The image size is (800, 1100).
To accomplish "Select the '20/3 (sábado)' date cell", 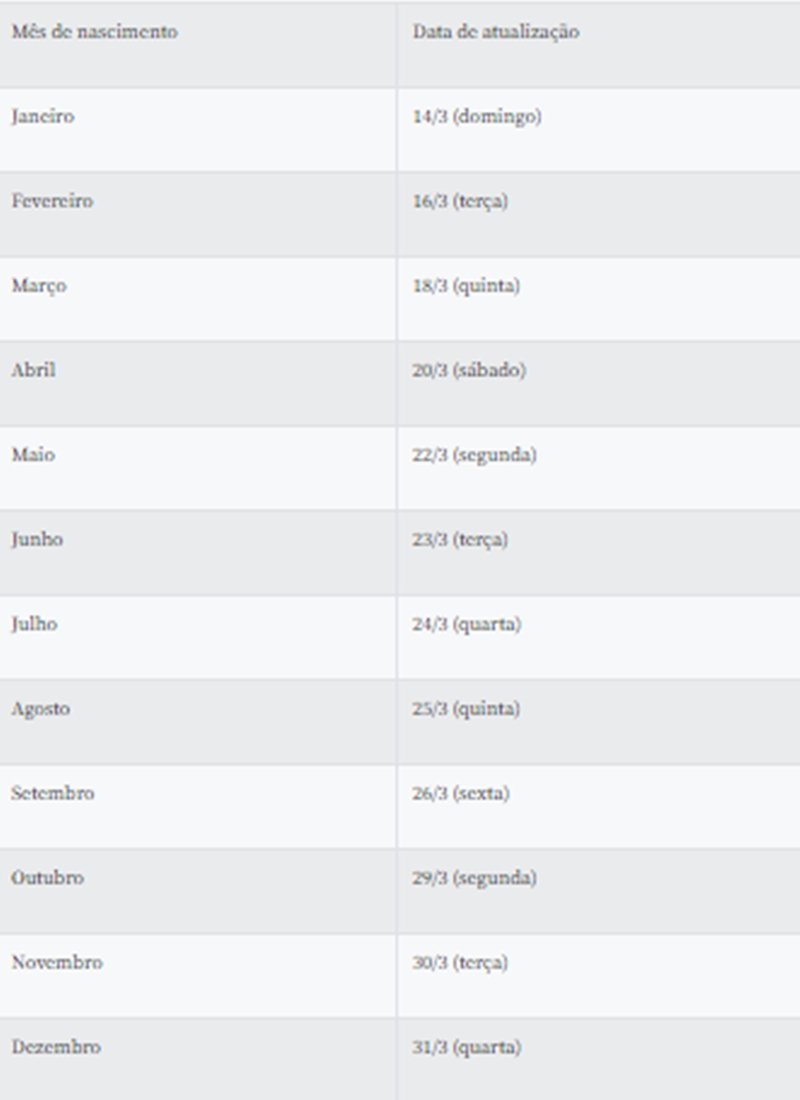I will pyautogui.click(x=469, y=370).
